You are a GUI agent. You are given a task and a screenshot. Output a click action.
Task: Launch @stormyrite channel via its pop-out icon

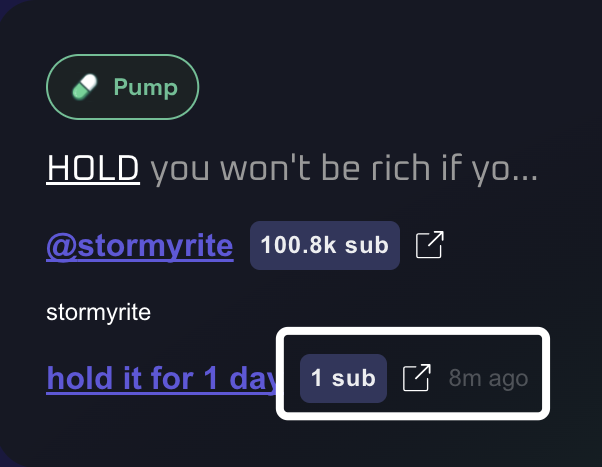pos(428,245)
